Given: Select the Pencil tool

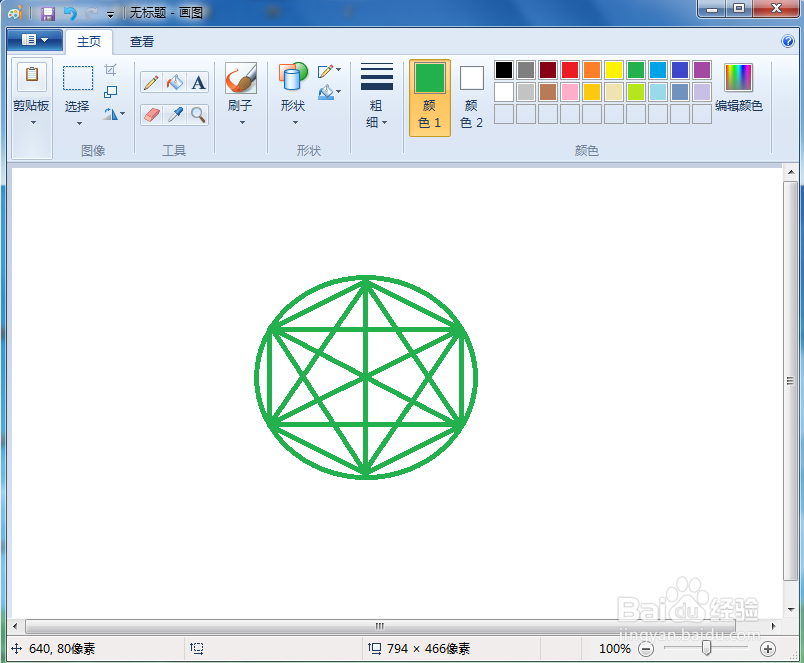Looking at the screenshot, I should click(x=151, y=83).
